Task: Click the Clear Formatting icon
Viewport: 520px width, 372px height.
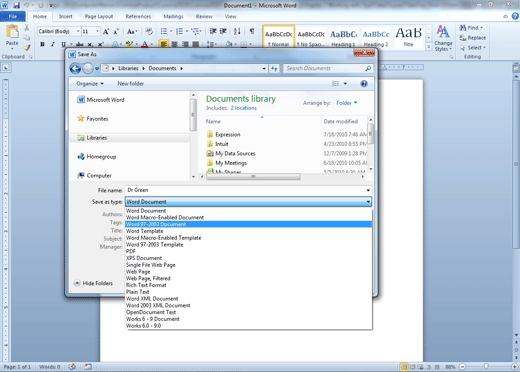Action: tap(149, 32)
